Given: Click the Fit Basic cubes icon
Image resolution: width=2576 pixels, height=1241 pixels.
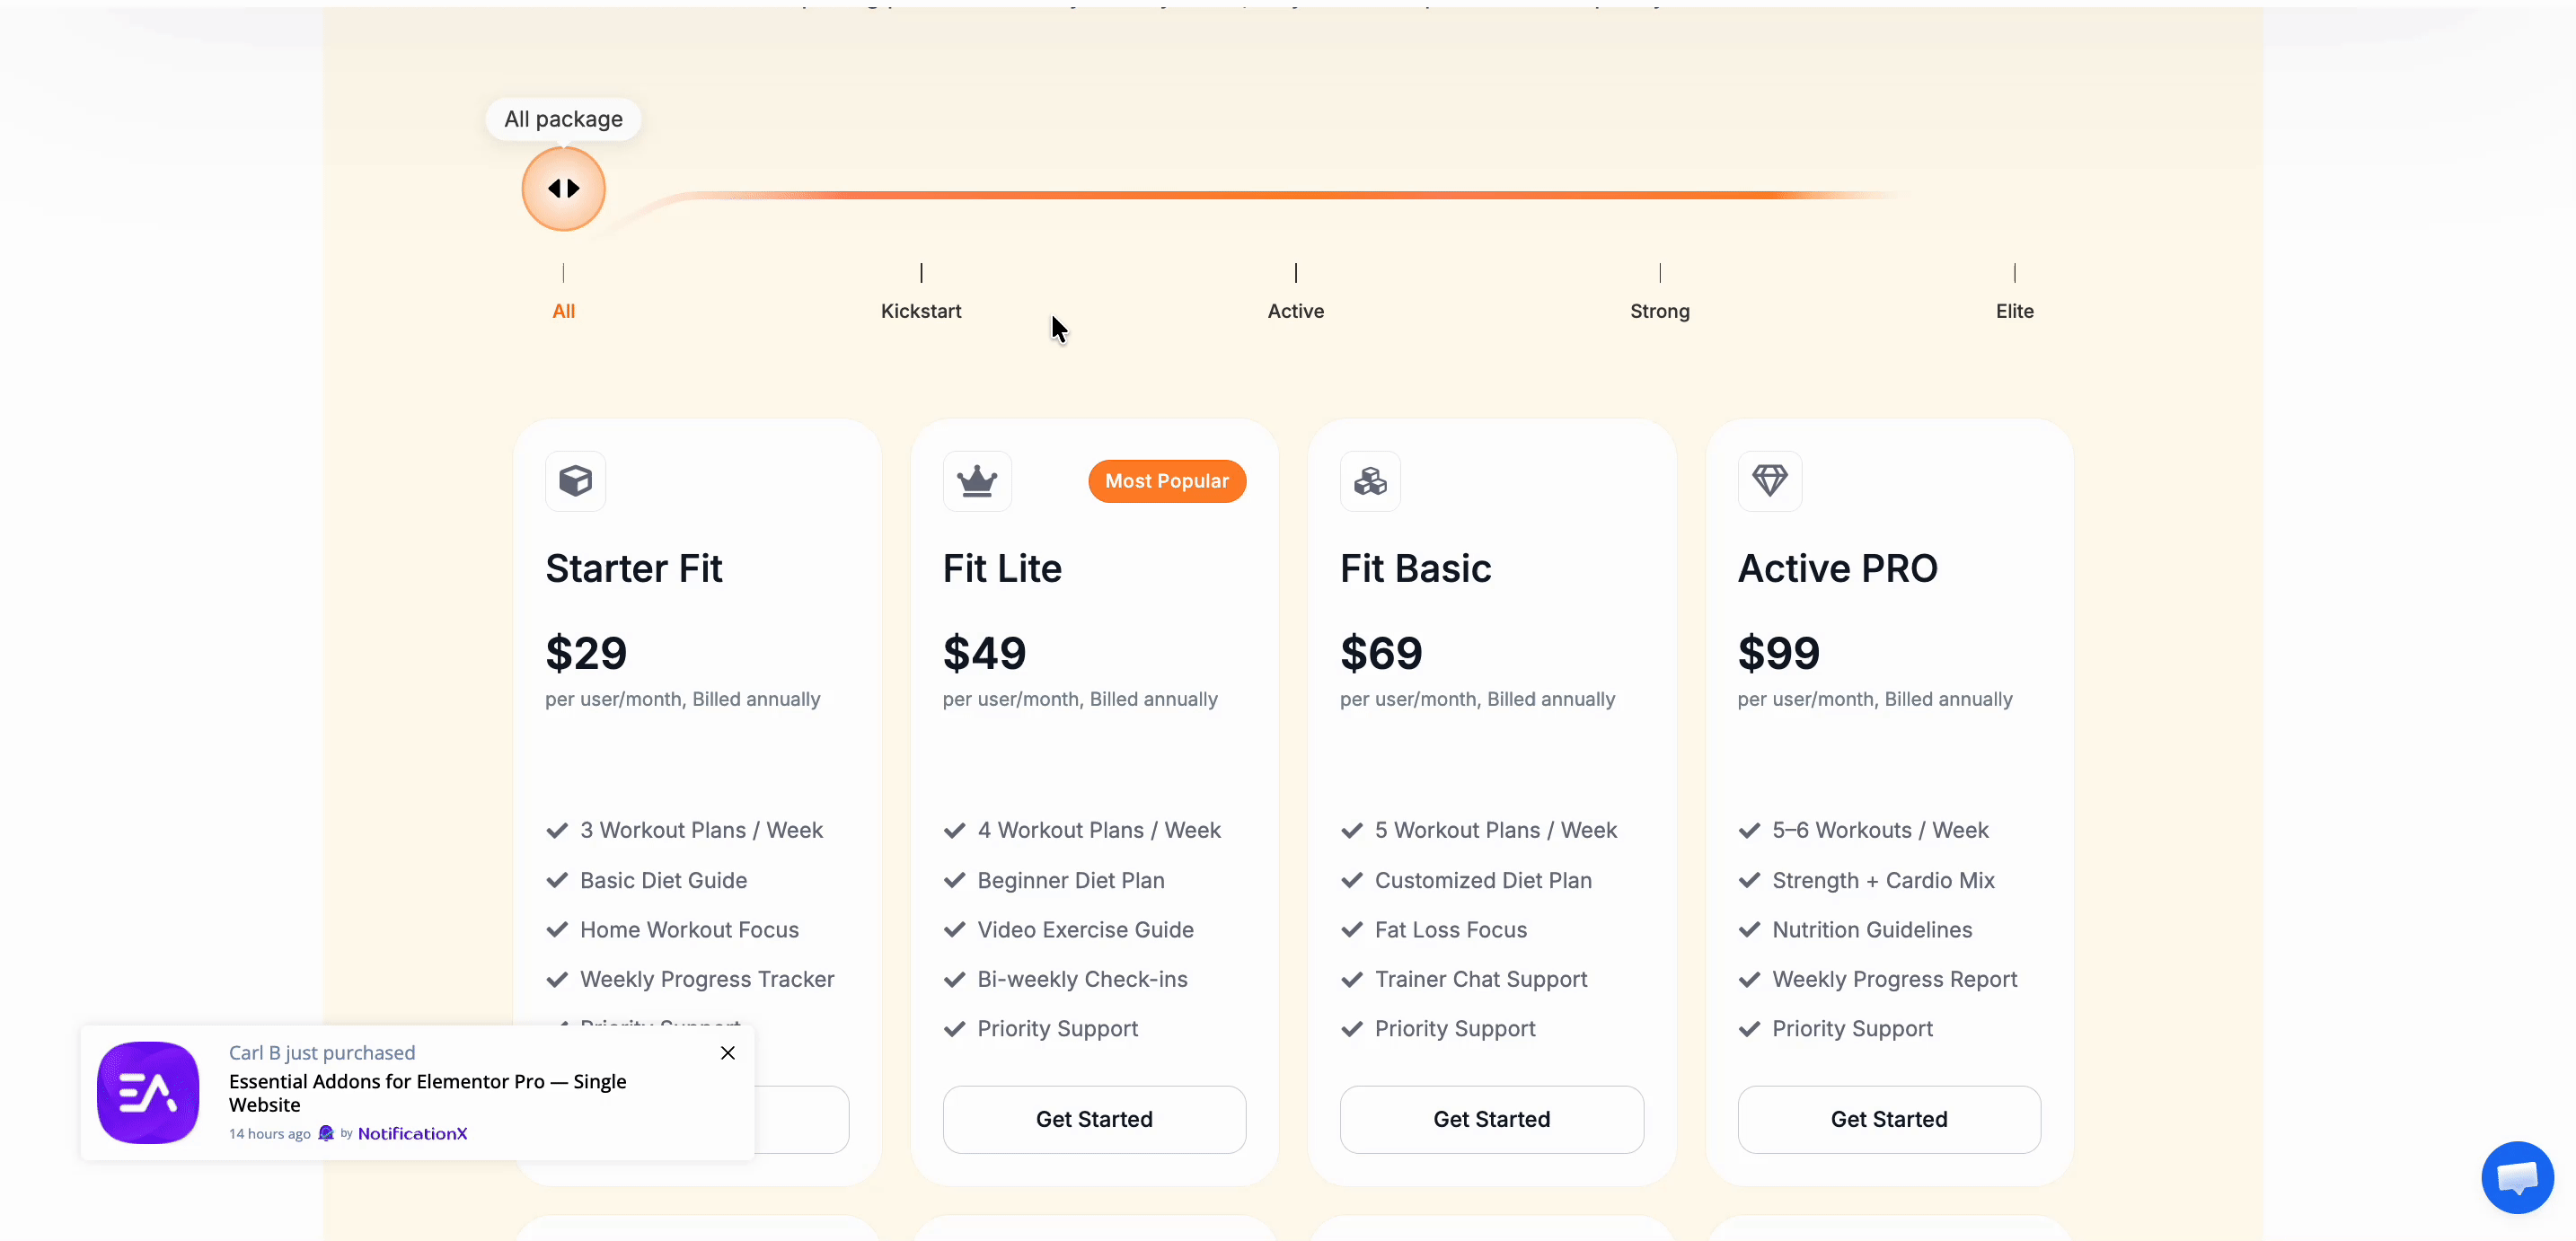Looking at the screenshot, I should 1370,481.
